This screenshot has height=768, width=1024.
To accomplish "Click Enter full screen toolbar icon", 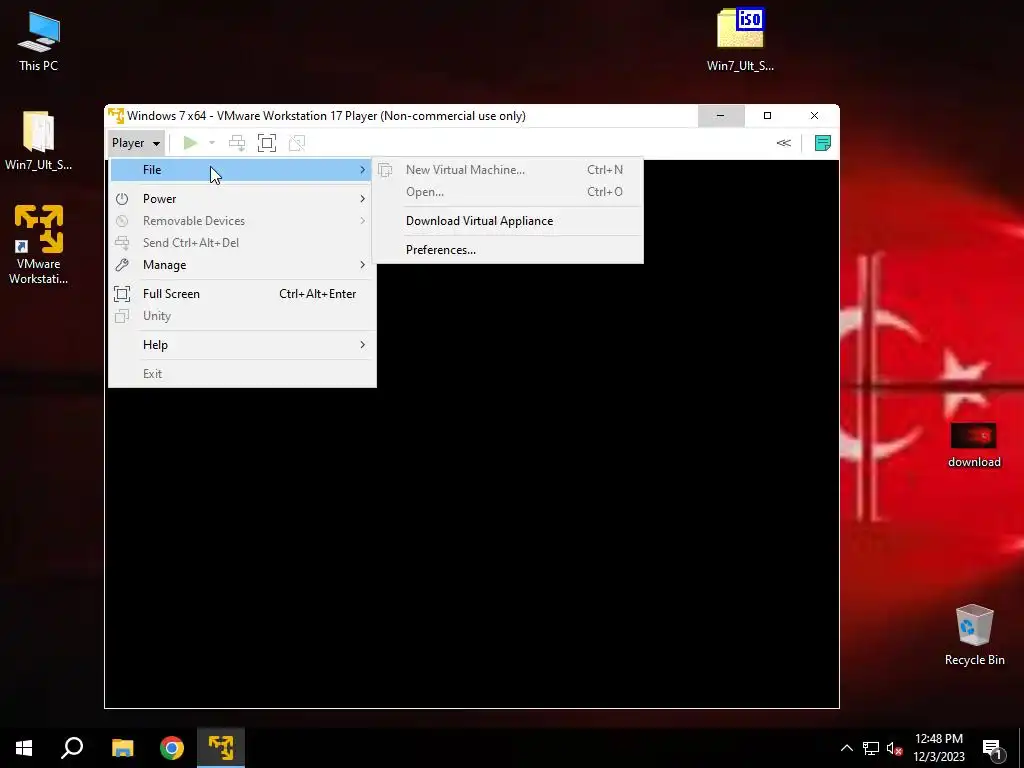I will [x=266, y=143].
